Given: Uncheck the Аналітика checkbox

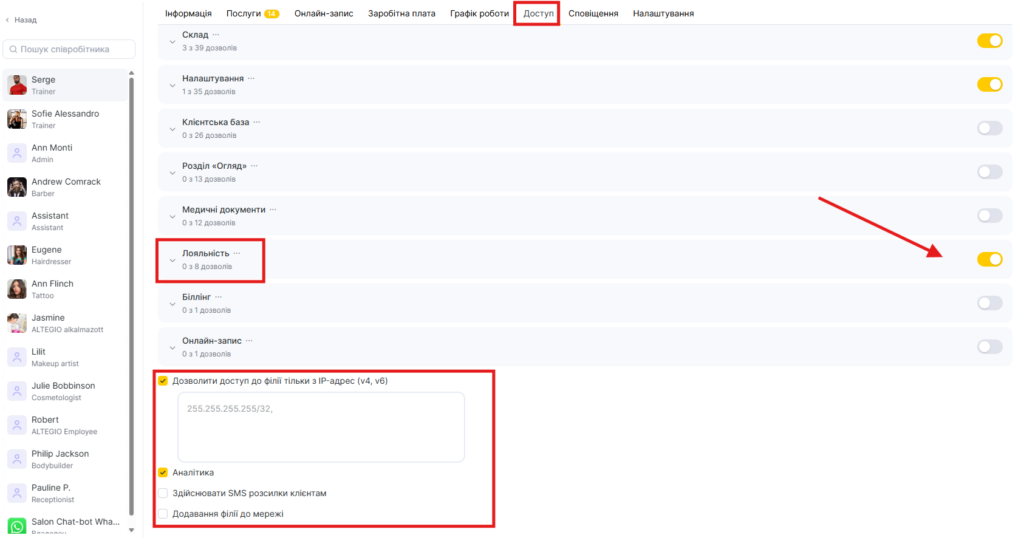Looking at the screenshot, I should [163, 472].
